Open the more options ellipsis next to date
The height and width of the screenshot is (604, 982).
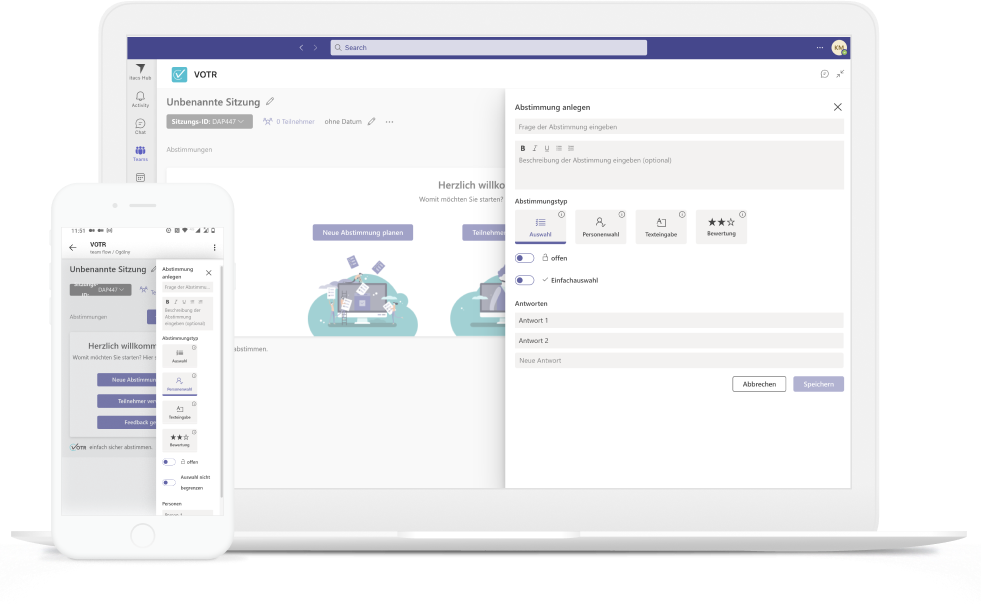pyautogui.click(x=390, y=122)
